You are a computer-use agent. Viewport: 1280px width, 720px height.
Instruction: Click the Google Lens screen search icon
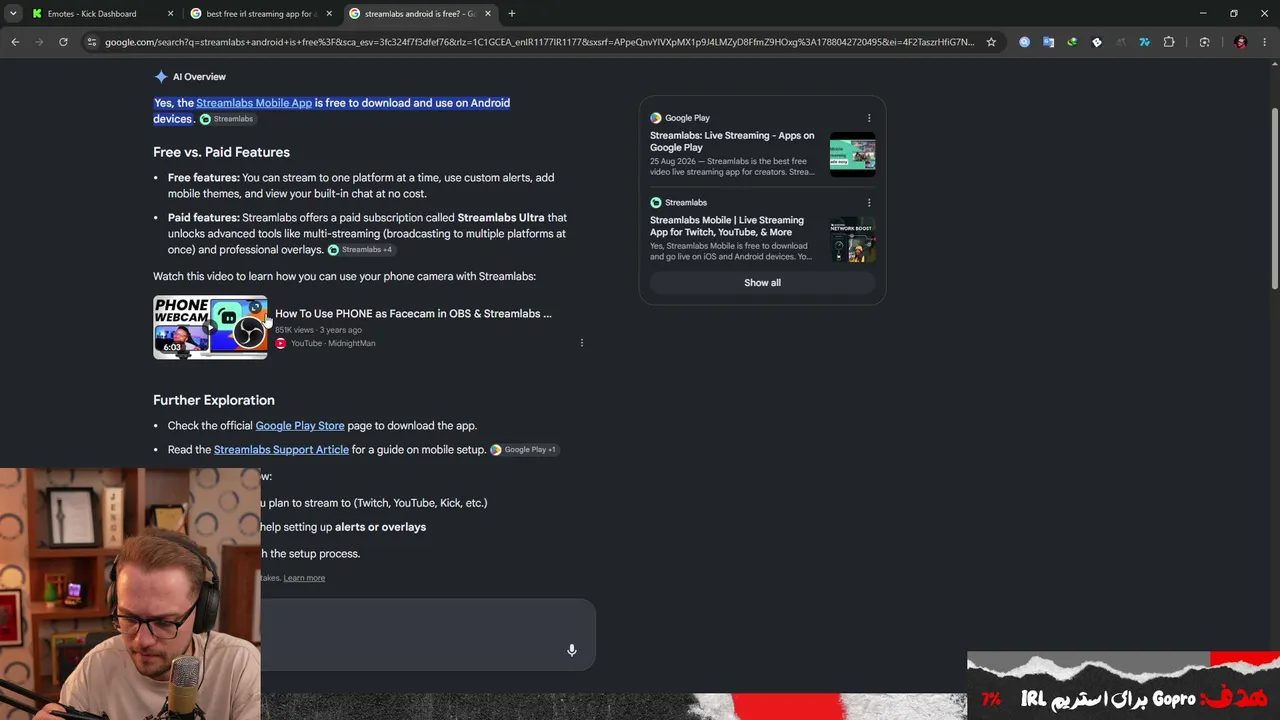coord(1204,42)
